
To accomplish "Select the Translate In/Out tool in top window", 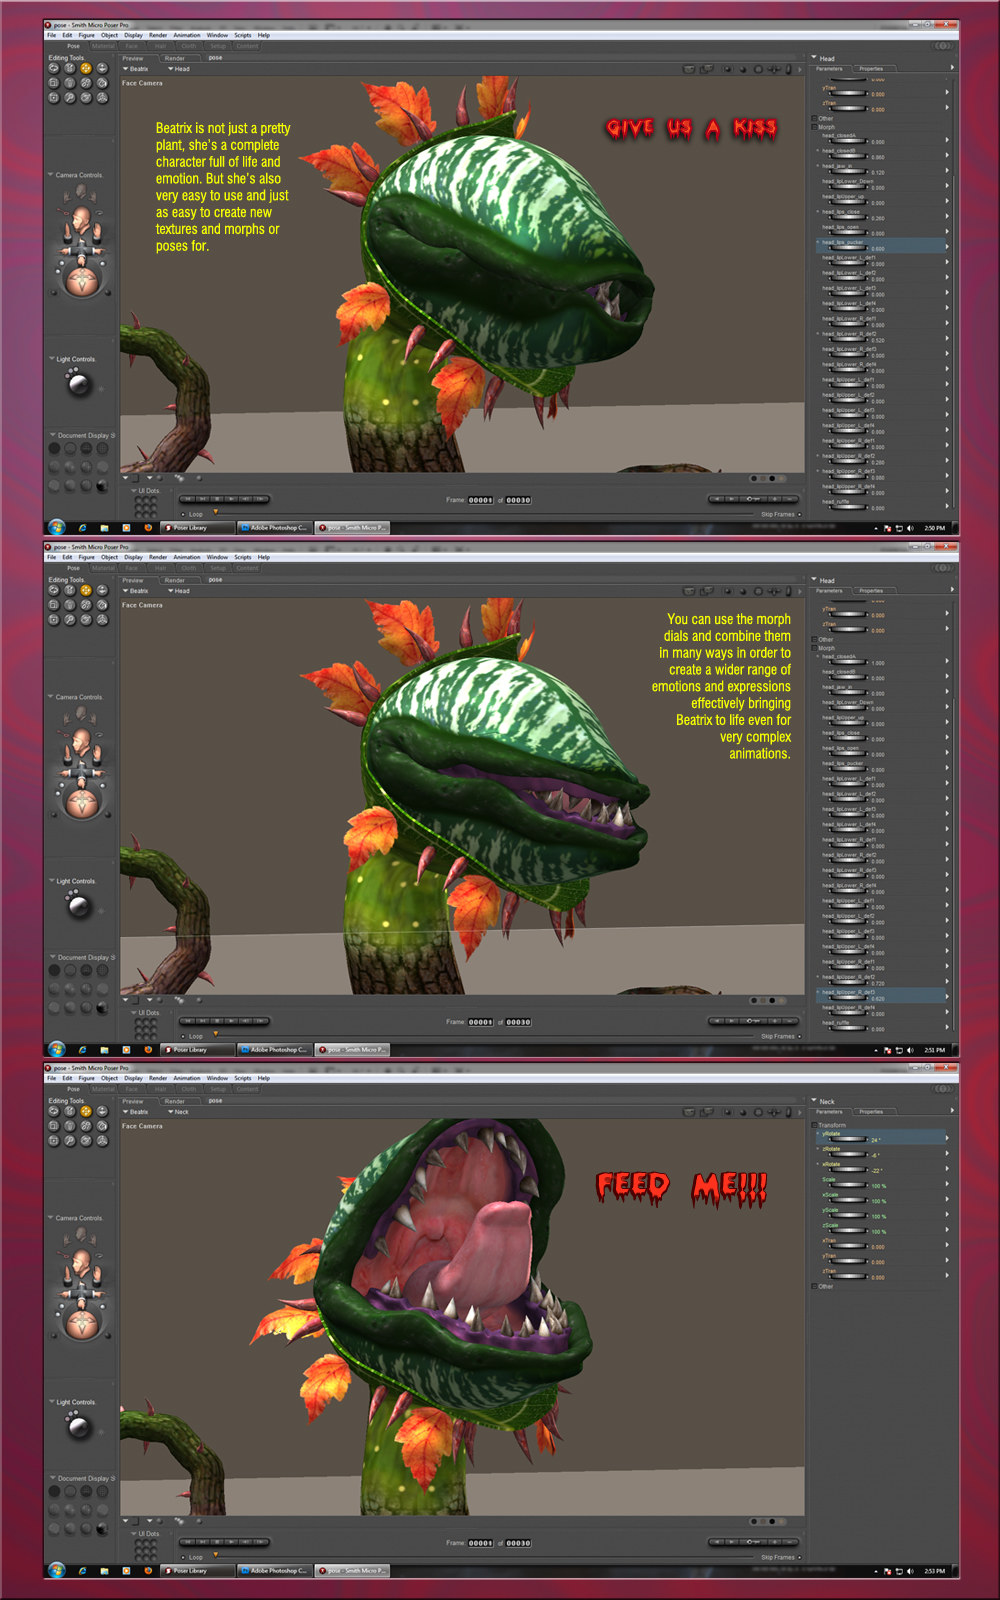I will coord(102,68).
